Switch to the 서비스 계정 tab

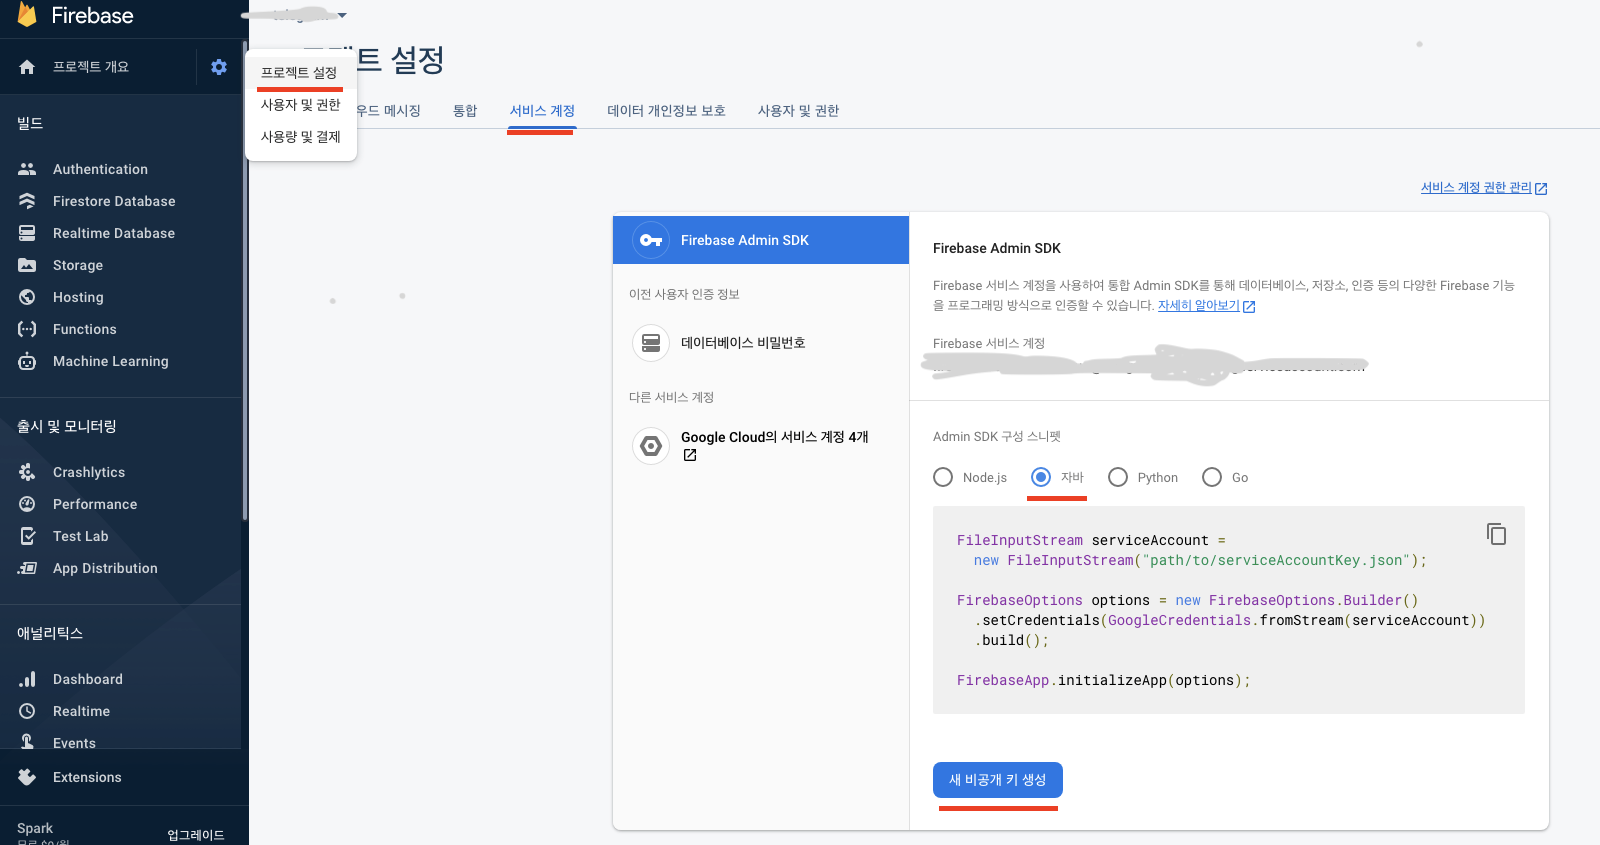pyautogui.click(x=542, y=111)
